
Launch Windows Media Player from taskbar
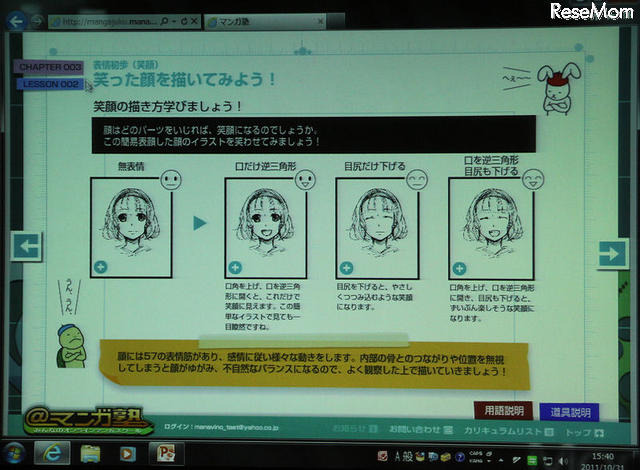point(128,453)
